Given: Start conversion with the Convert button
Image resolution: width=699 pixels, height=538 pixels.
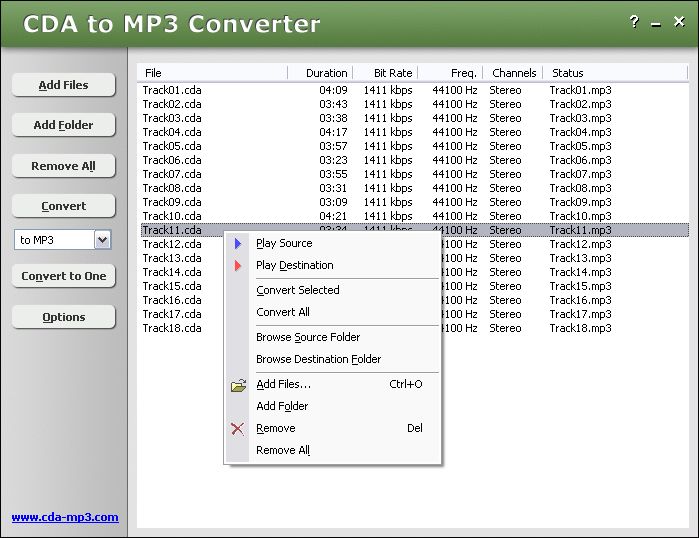Looking at the screenshot, I should pos(63,206).
